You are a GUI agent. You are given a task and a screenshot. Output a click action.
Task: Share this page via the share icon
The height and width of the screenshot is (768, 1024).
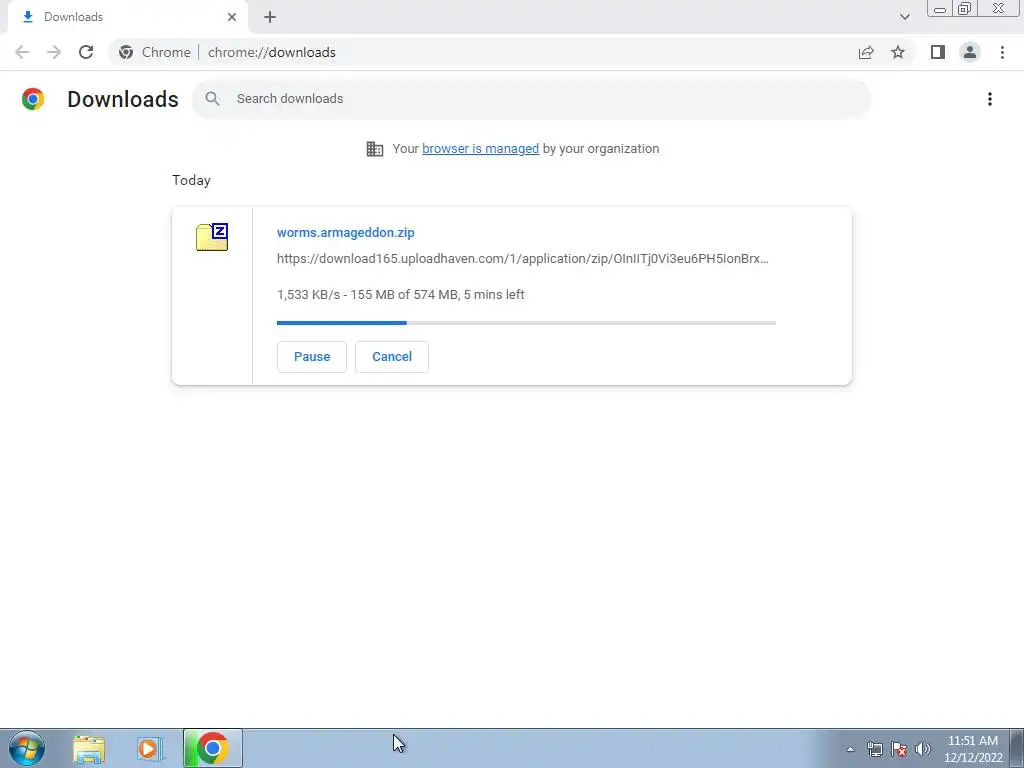click(x=866, y=52)
